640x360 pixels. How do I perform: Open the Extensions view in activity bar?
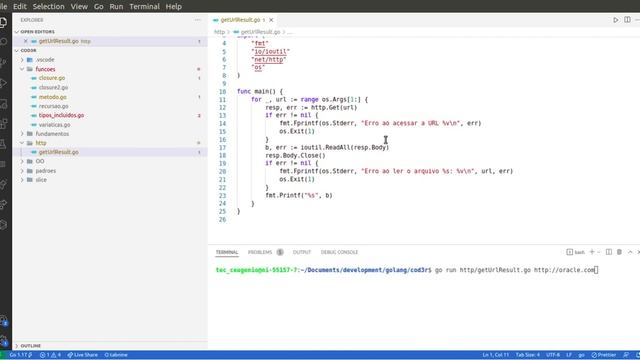pos(3,123)
